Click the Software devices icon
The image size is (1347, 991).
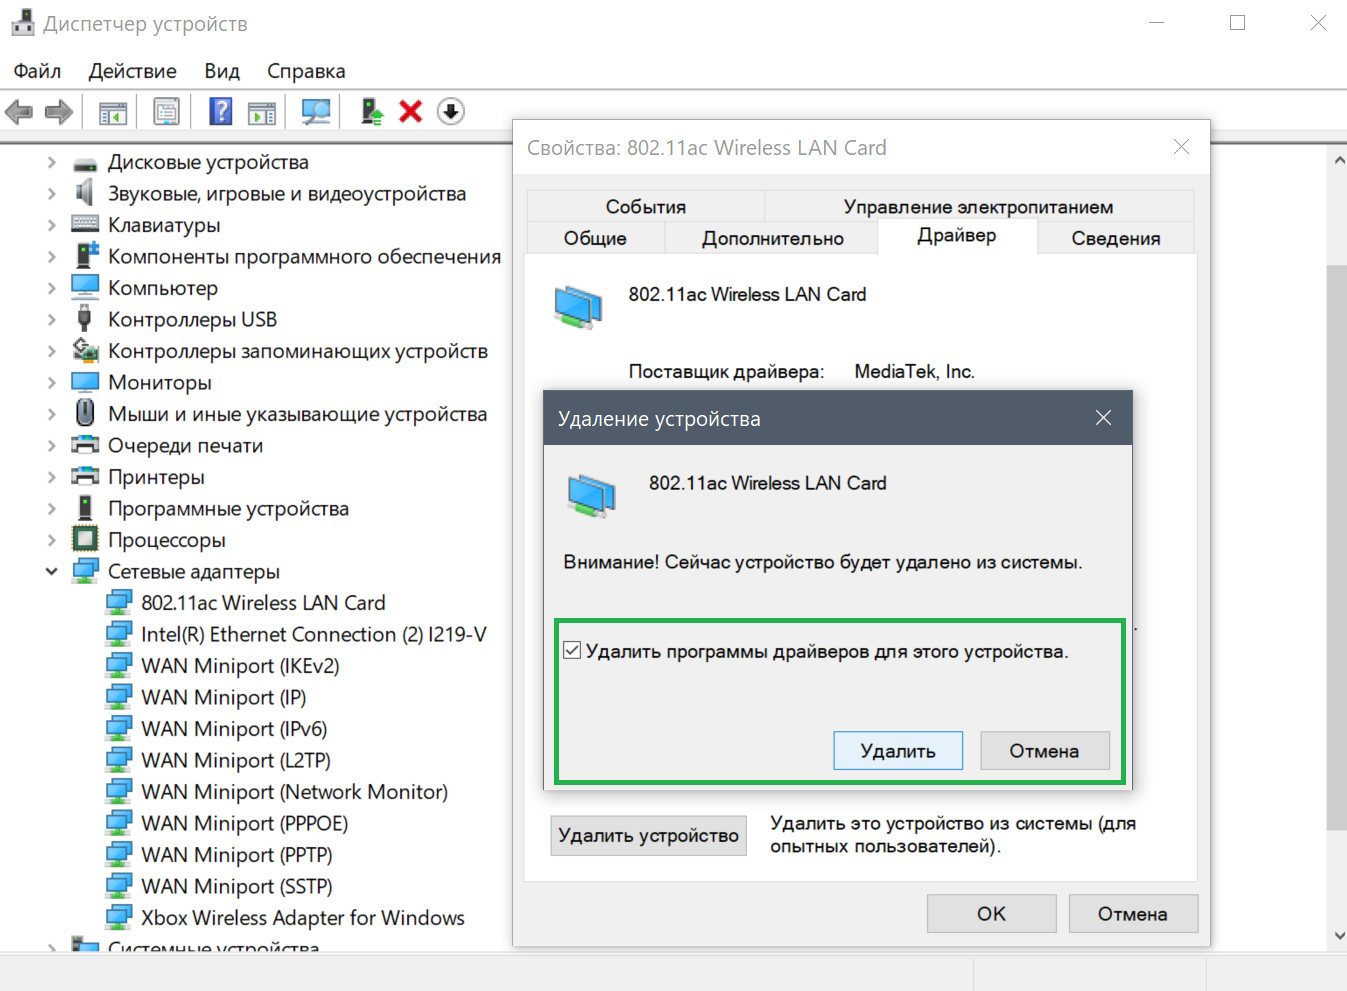click(86, 508)
